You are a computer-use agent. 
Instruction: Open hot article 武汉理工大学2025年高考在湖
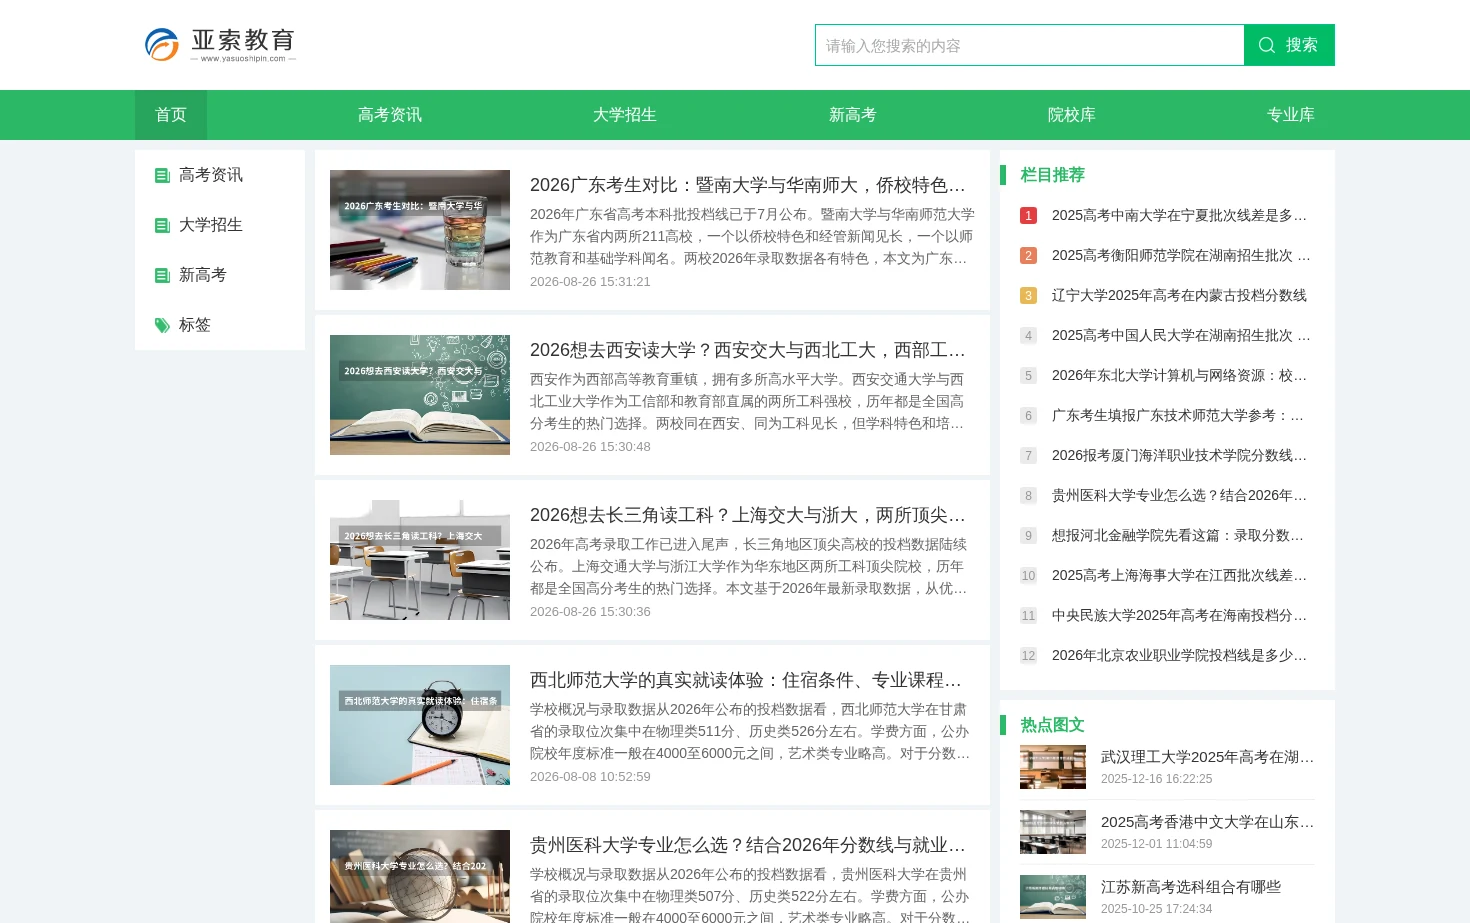(x=1207, y=757)
